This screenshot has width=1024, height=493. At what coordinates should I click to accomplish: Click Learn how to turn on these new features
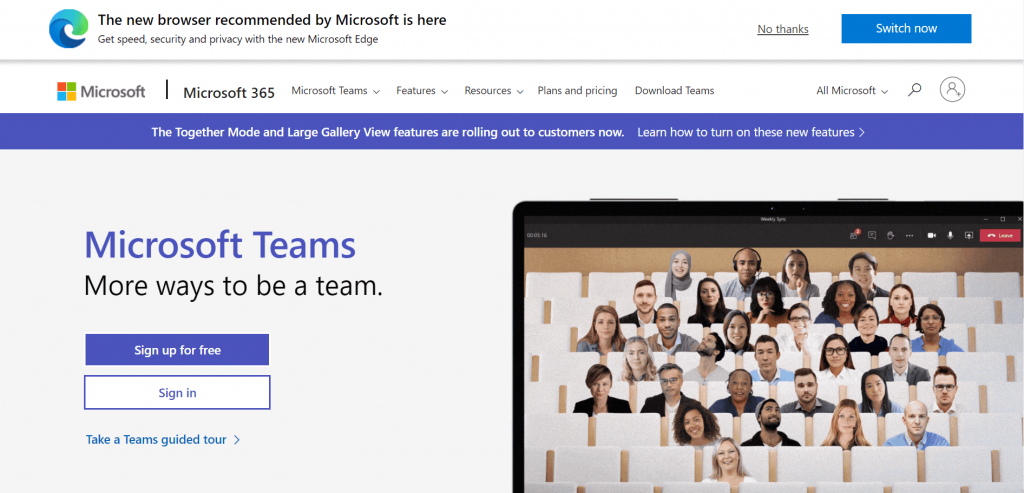click(x=751, y=132)
